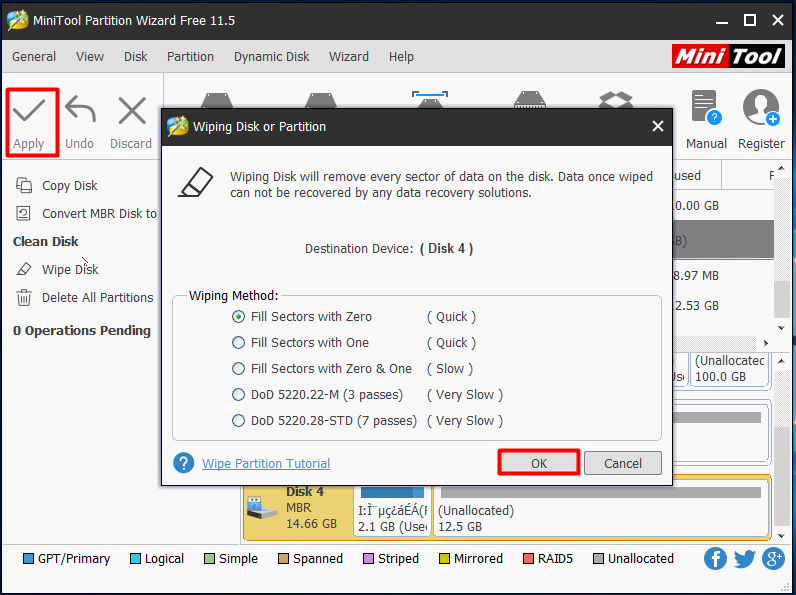Click the Mirrored legend swatch
This screenshot has height=595, width=796.
tap(444, 558)
